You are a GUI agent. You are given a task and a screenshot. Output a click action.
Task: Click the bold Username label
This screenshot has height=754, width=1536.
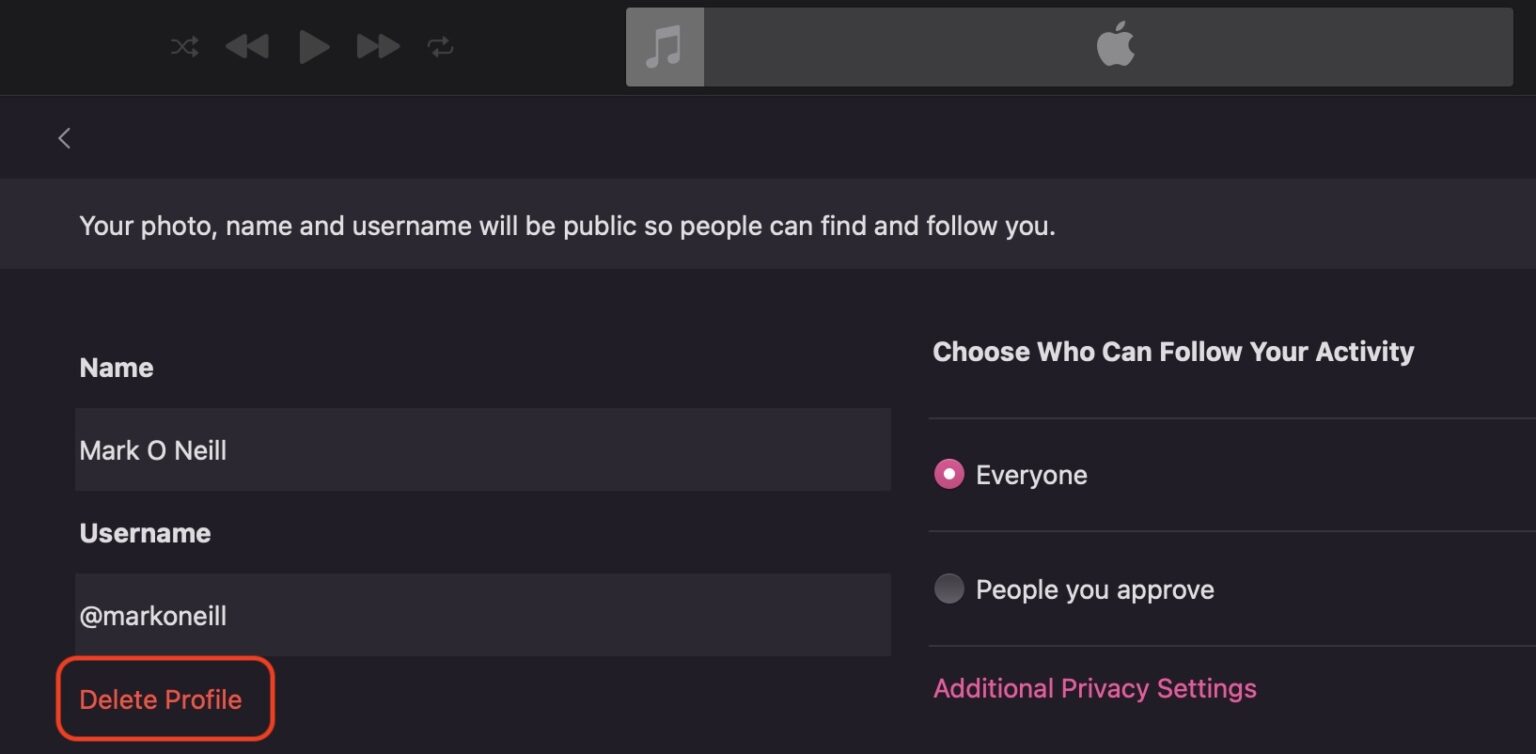(x=145, y=533)
